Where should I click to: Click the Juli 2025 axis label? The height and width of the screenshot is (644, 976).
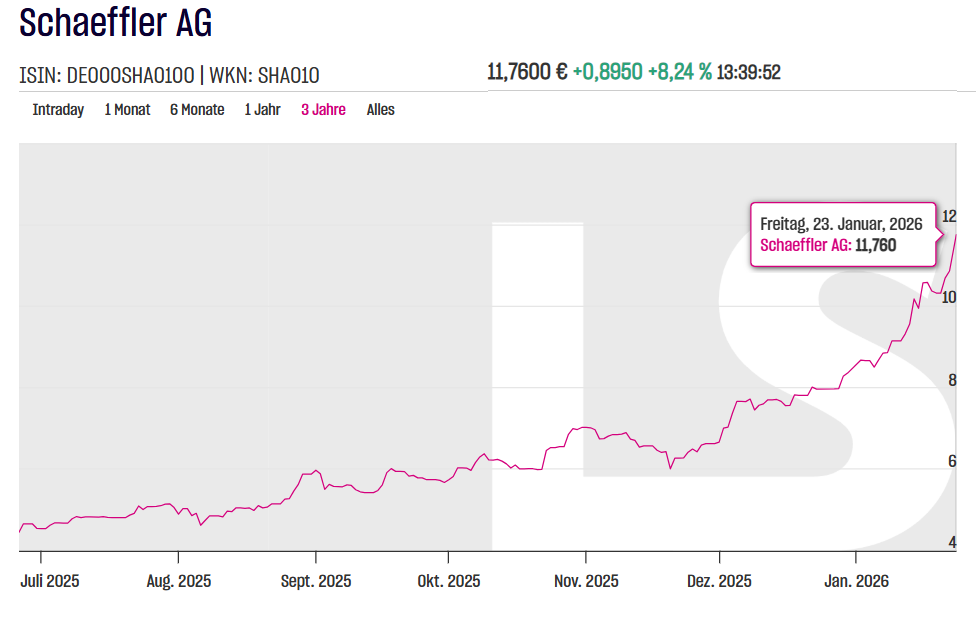50,581
